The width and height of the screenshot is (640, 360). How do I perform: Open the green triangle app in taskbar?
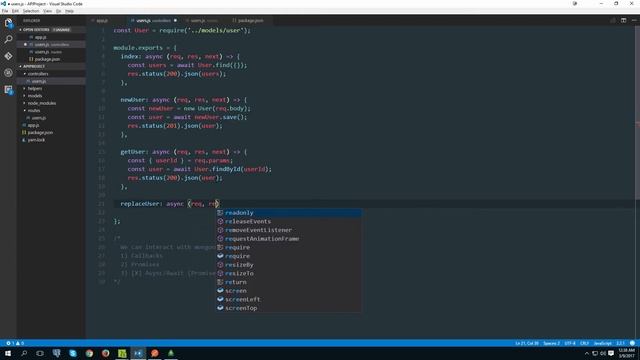pyautogui.click(x=171, y=353)
